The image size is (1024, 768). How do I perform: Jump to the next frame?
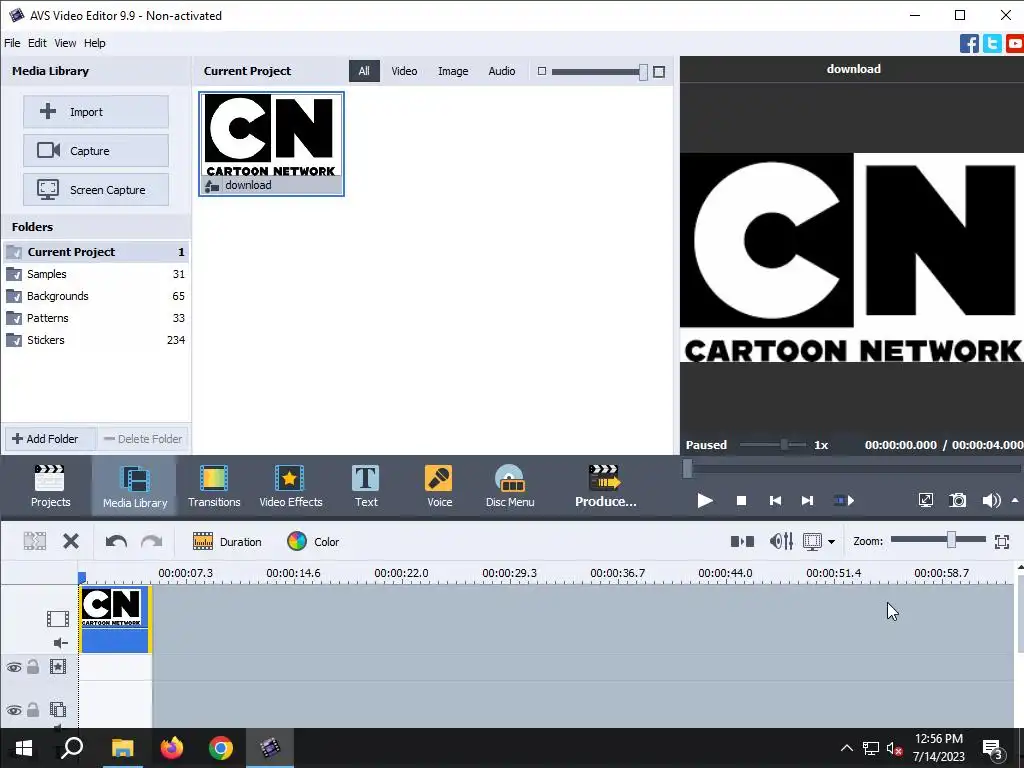[x=808, y=501]
